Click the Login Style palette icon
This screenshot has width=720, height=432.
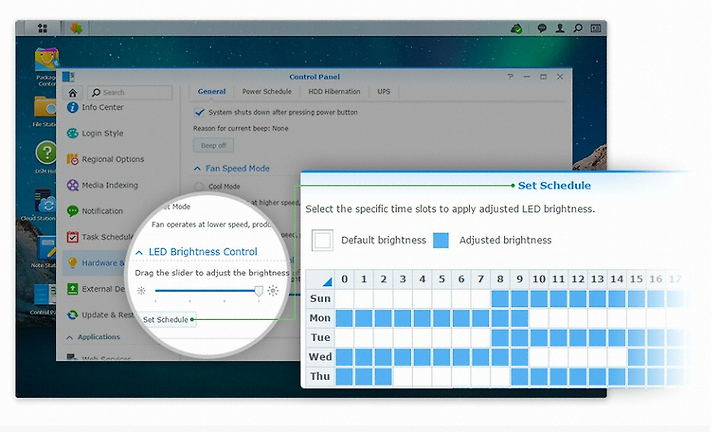(73, 133)
